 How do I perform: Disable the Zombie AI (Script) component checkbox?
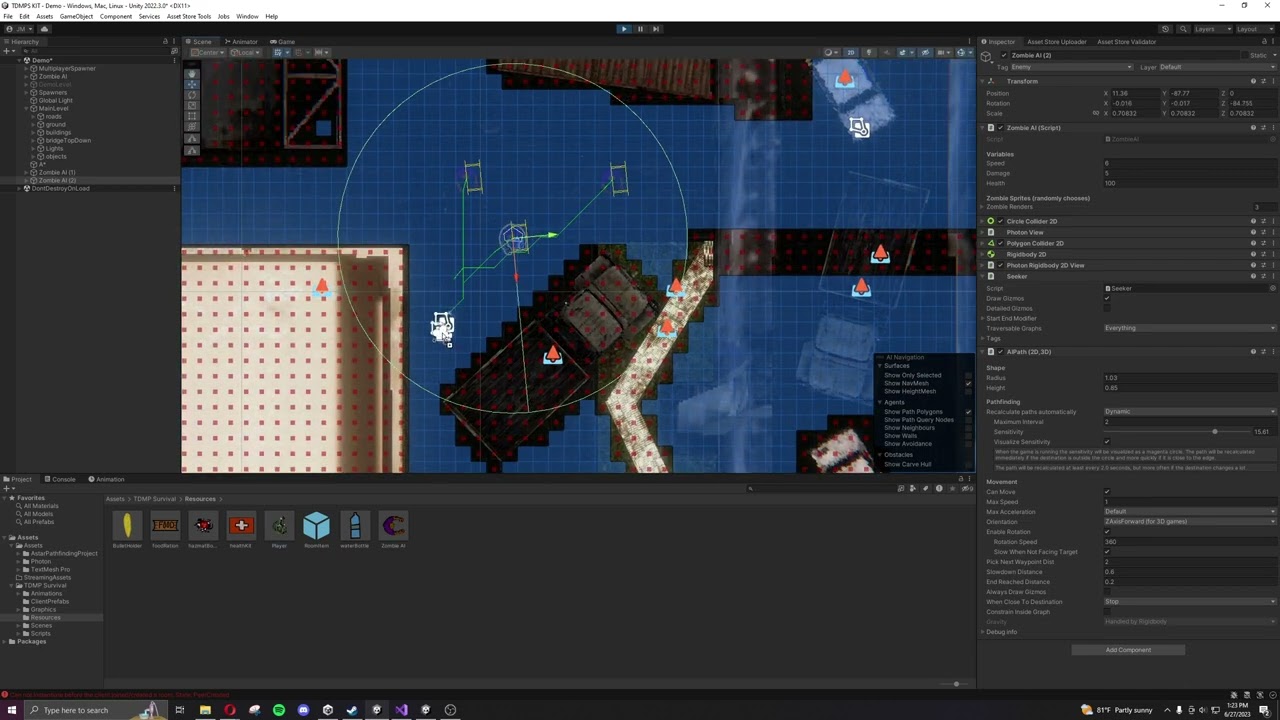(1001, 128)
